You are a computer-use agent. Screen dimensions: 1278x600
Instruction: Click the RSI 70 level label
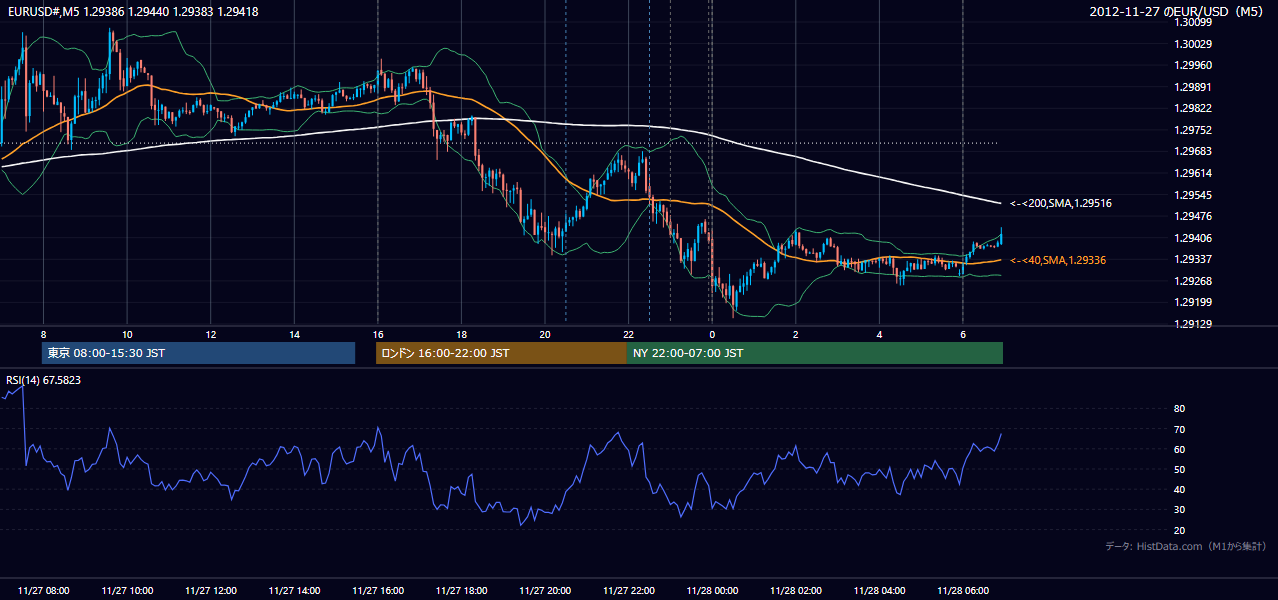pyautogui.click(x=1179, y=429)
